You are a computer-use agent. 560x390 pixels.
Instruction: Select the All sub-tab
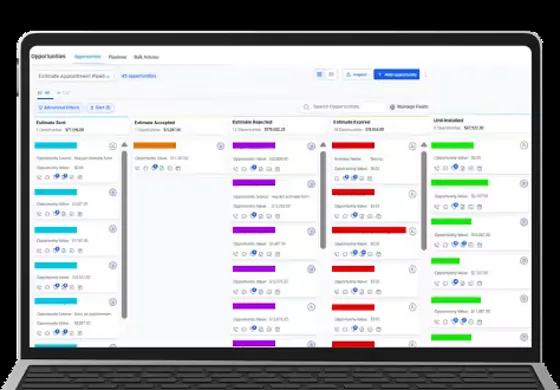[45, 93]
